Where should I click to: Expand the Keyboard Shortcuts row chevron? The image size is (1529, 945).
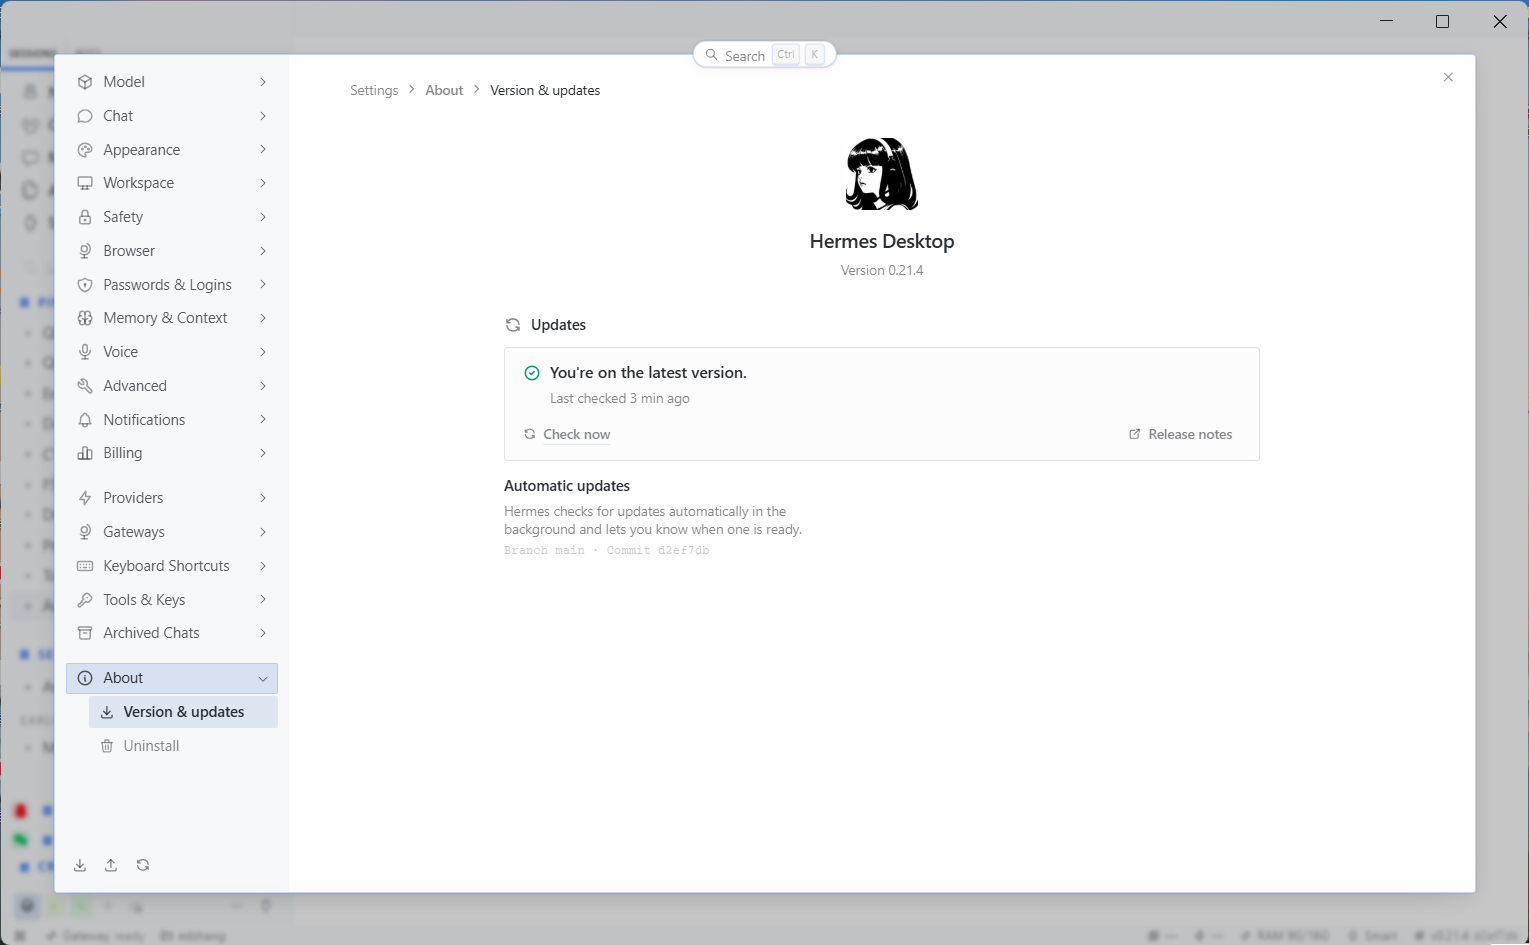coord(263,566)
